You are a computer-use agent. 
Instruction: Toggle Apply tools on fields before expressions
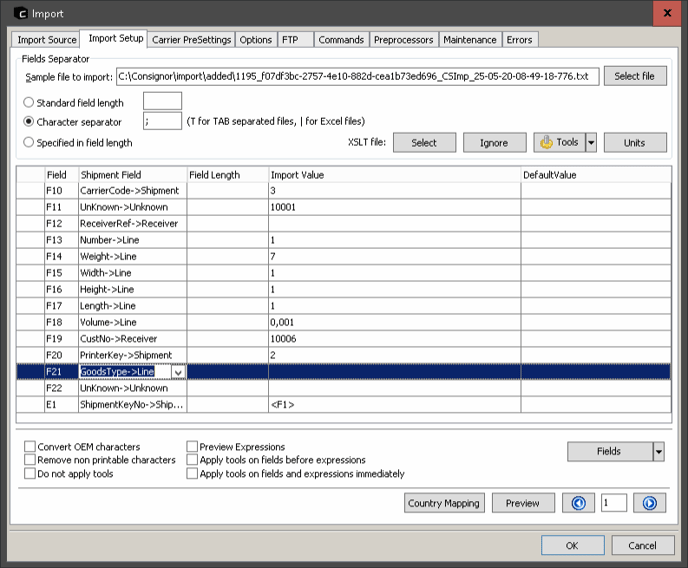click(192, 460)
